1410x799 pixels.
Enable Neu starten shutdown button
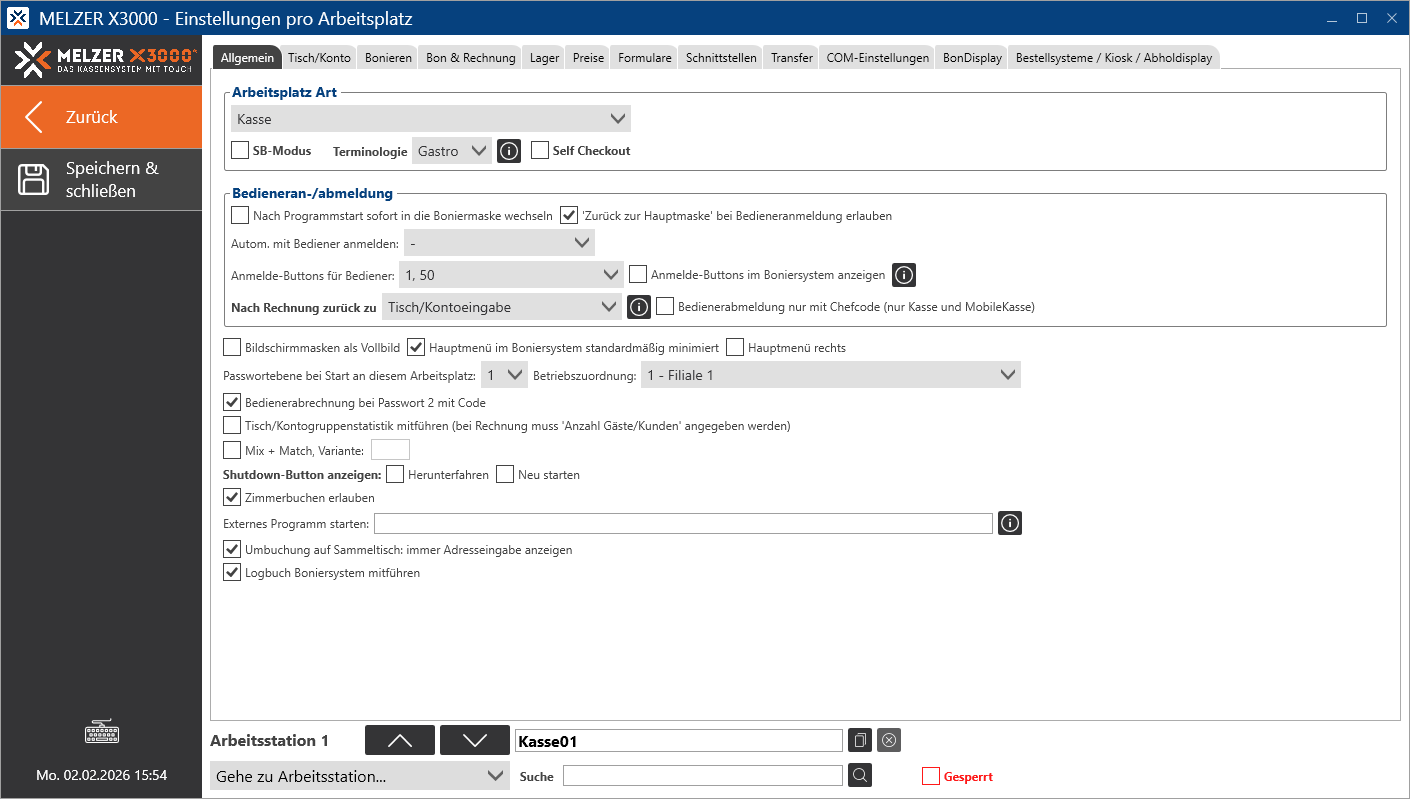505,475
